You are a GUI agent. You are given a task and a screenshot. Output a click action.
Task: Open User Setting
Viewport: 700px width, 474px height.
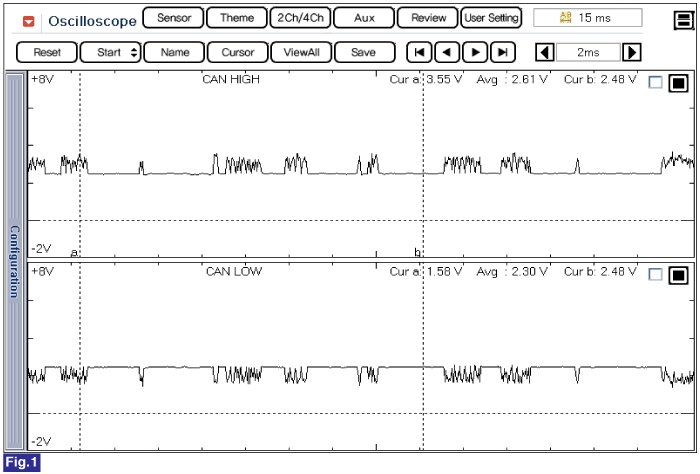pyautogui.click(x=491, y=18)
